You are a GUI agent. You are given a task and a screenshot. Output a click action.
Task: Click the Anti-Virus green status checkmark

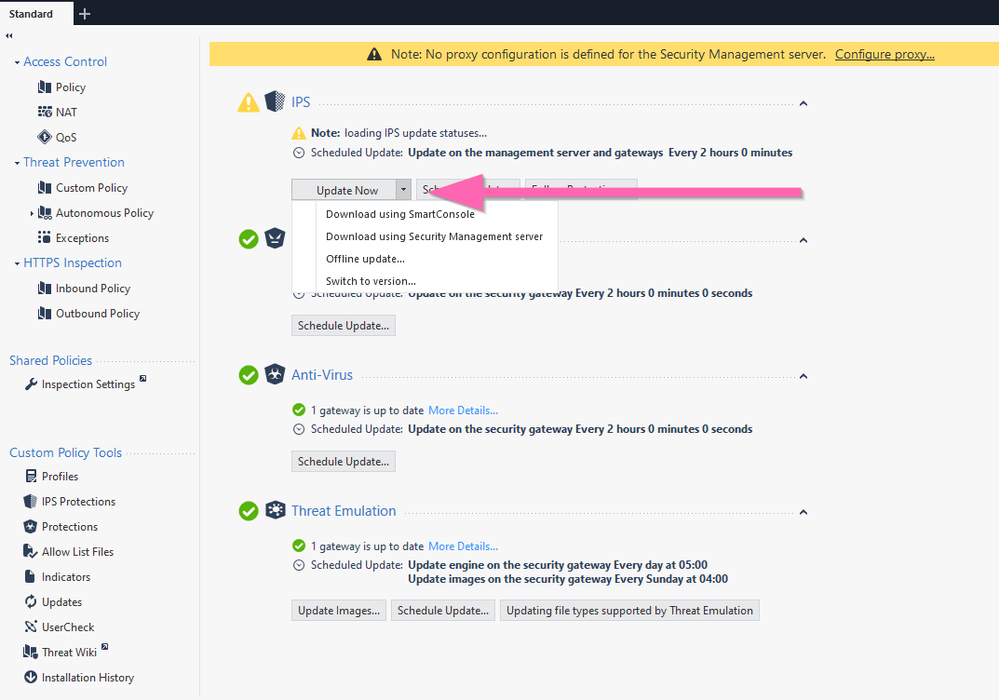pyautogui.click(x=248, y=375)
